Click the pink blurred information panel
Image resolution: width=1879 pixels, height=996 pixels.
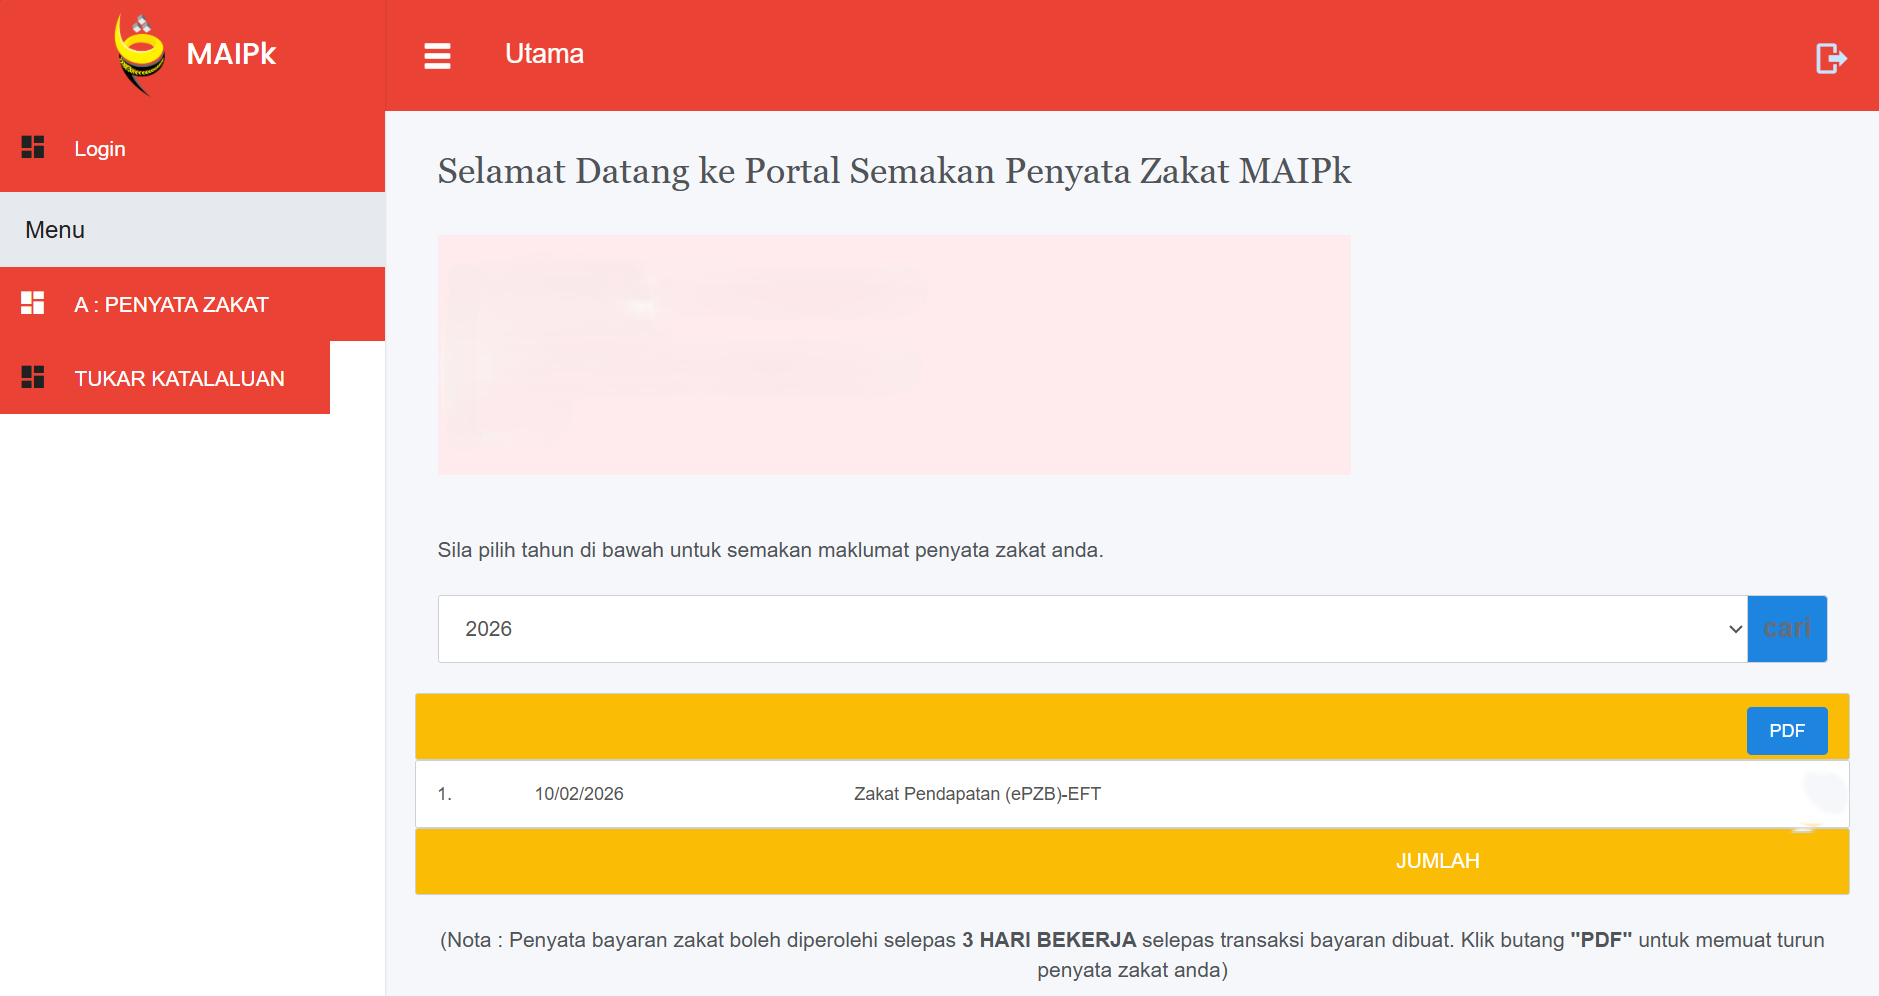(x=894, y=355)
